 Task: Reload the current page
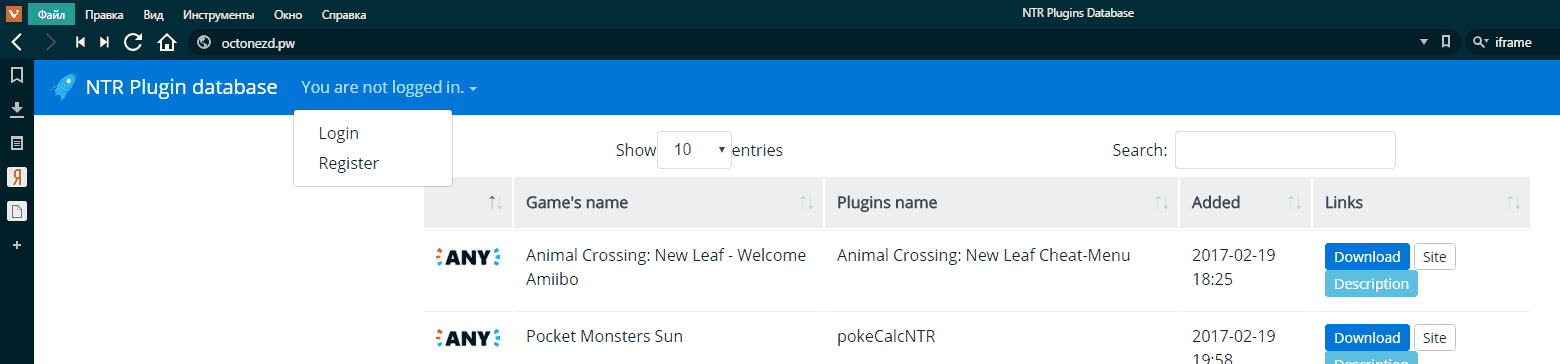tap(133, 42)
